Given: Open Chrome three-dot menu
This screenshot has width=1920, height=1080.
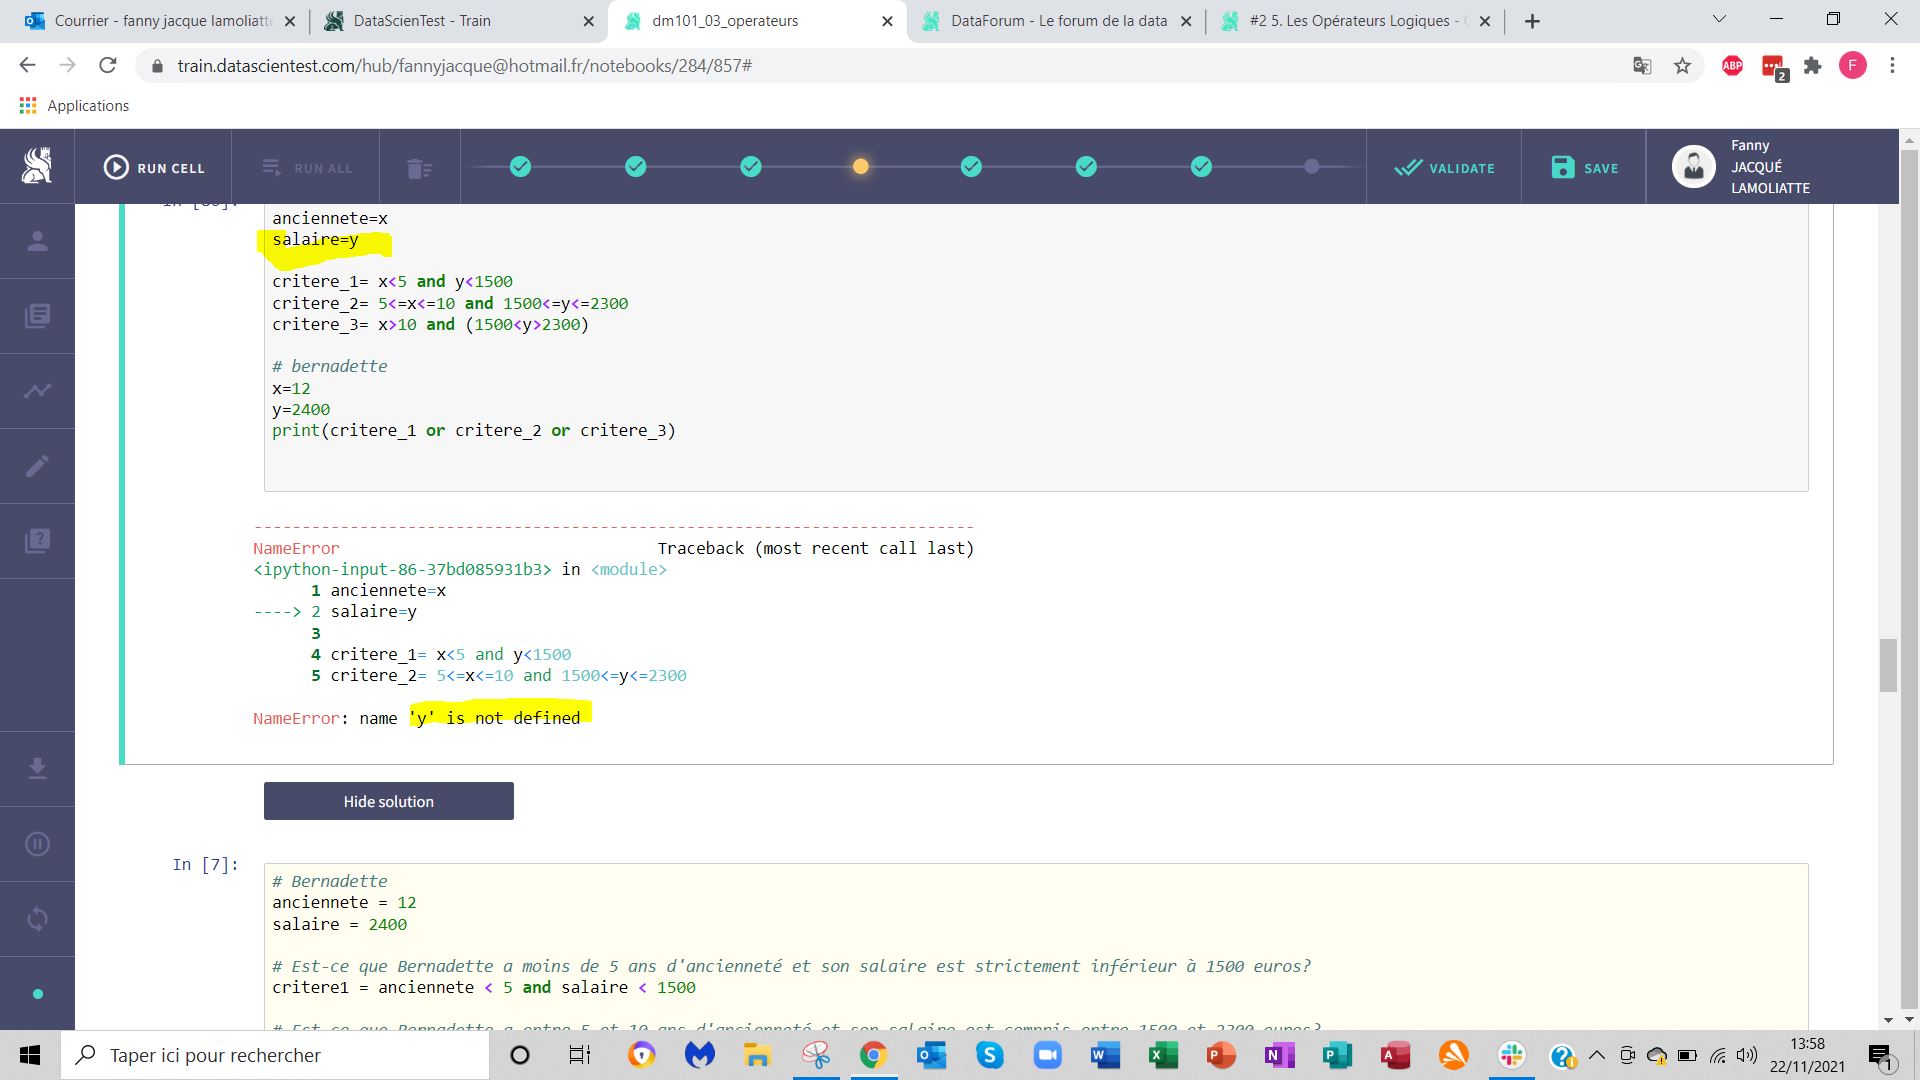Looking at the screenshot, I should tap(1892, 66).
